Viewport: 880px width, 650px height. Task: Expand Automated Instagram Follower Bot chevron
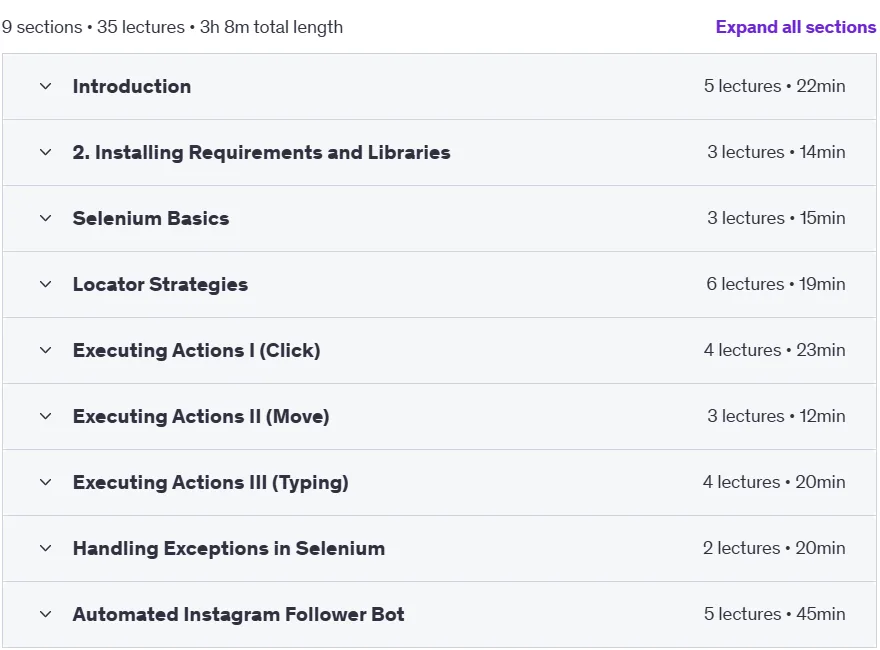coord(45,615)
